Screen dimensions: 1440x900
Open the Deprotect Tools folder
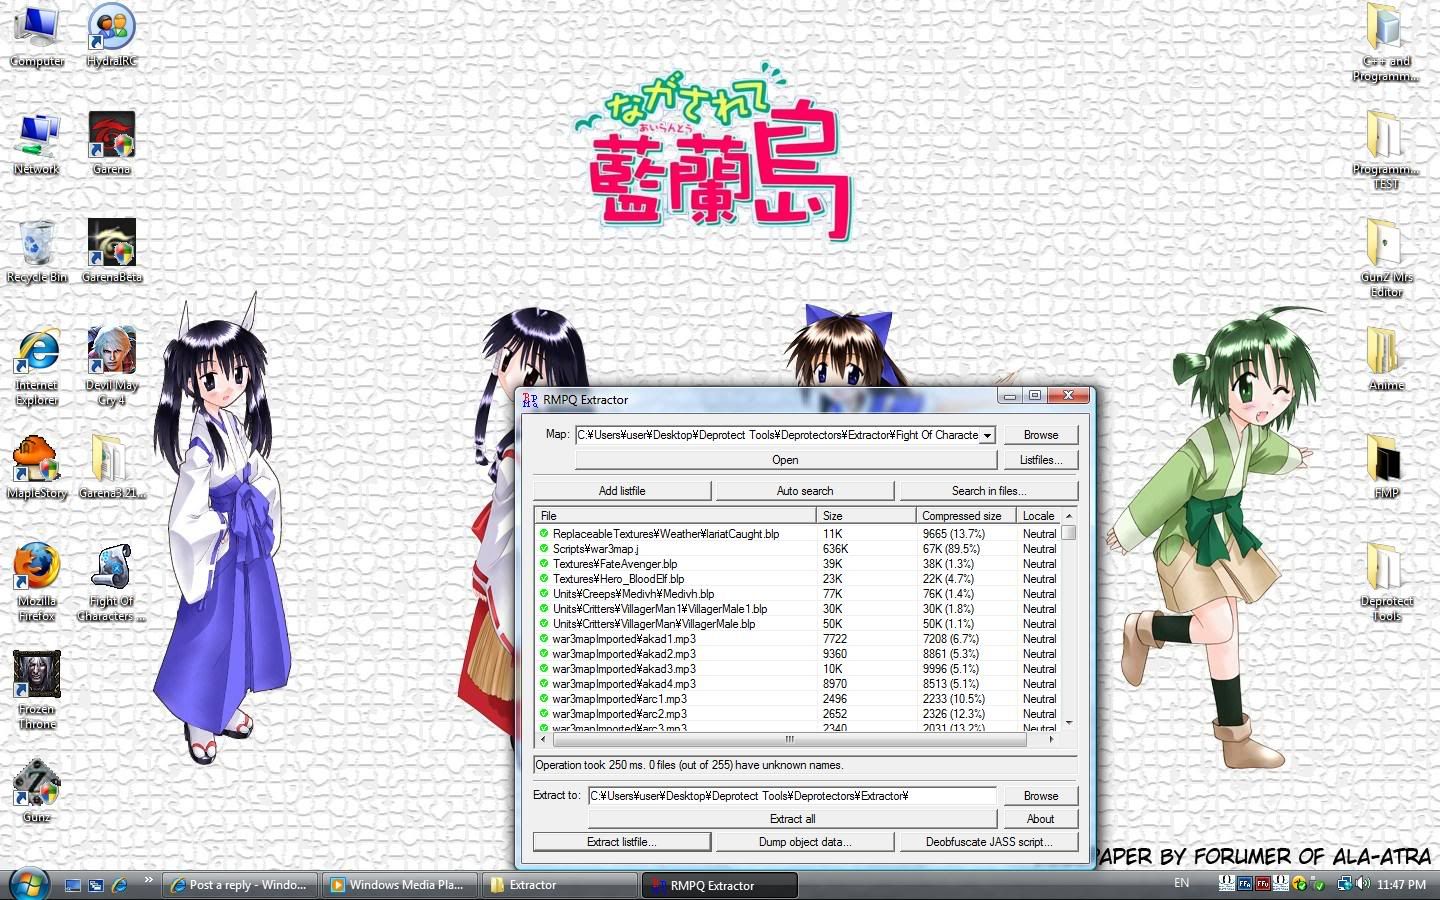(1386, 582)
